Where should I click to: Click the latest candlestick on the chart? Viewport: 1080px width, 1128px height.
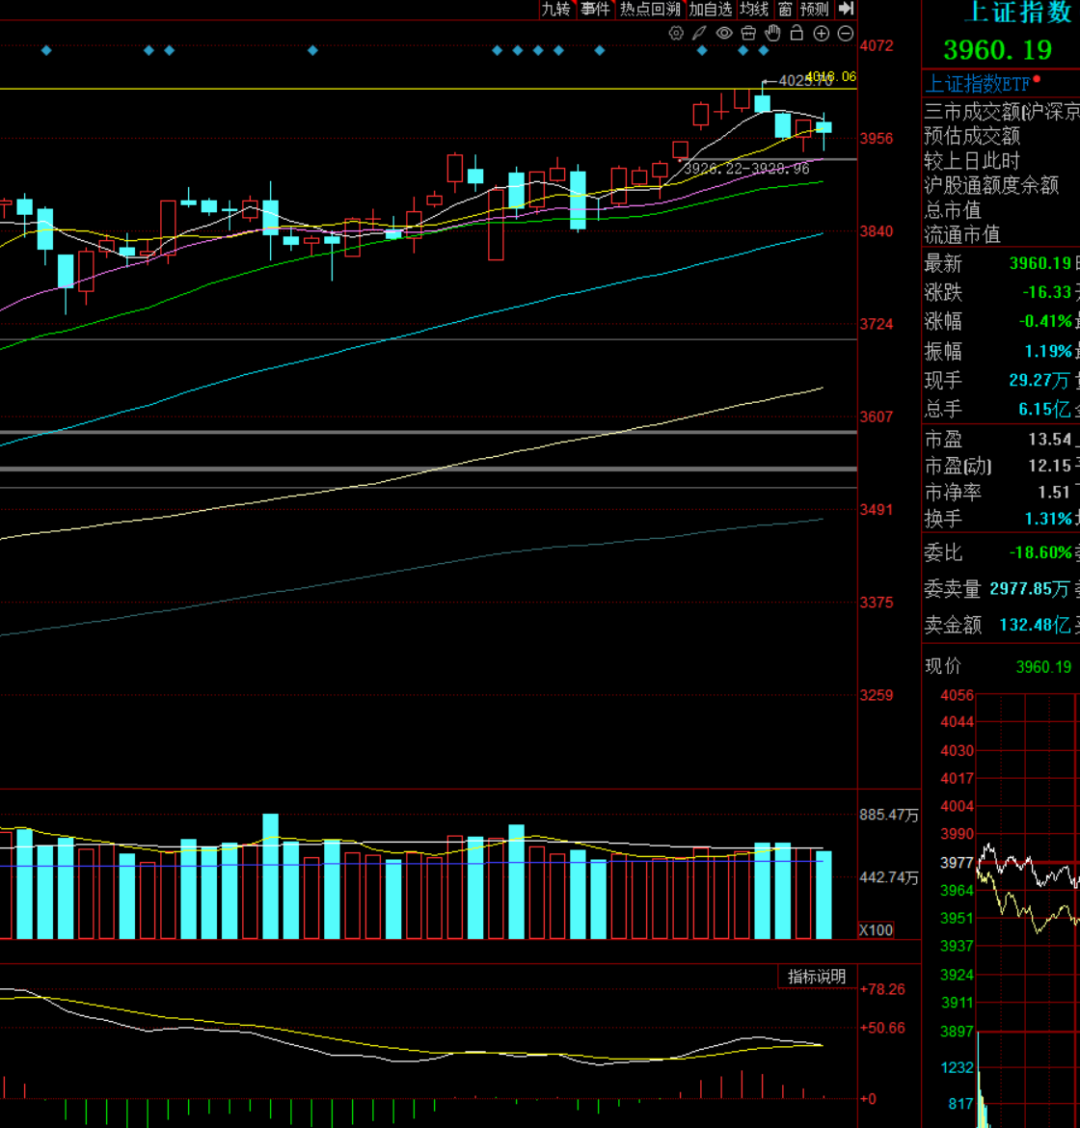point(824,127)
